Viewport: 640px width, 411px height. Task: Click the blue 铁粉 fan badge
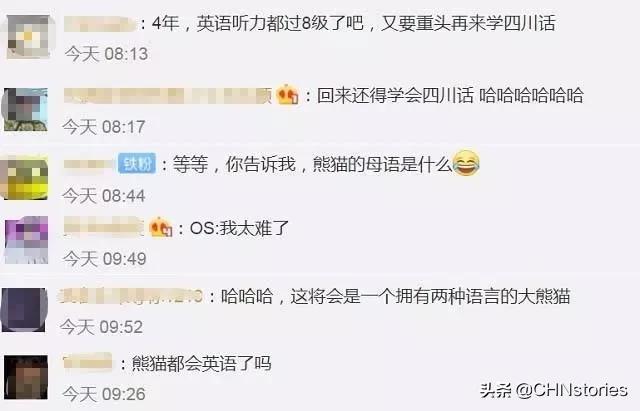coord(137,164)
